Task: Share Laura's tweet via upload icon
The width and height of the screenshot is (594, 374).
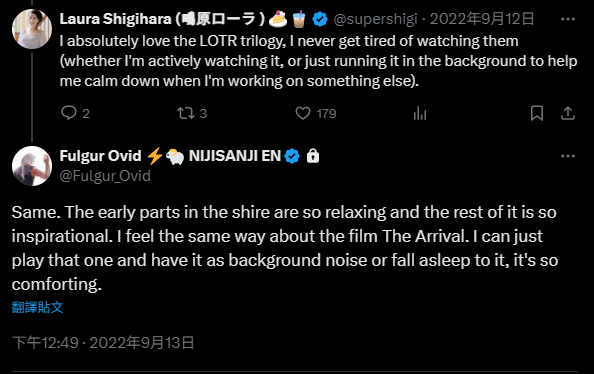Action: click(567, 113)
